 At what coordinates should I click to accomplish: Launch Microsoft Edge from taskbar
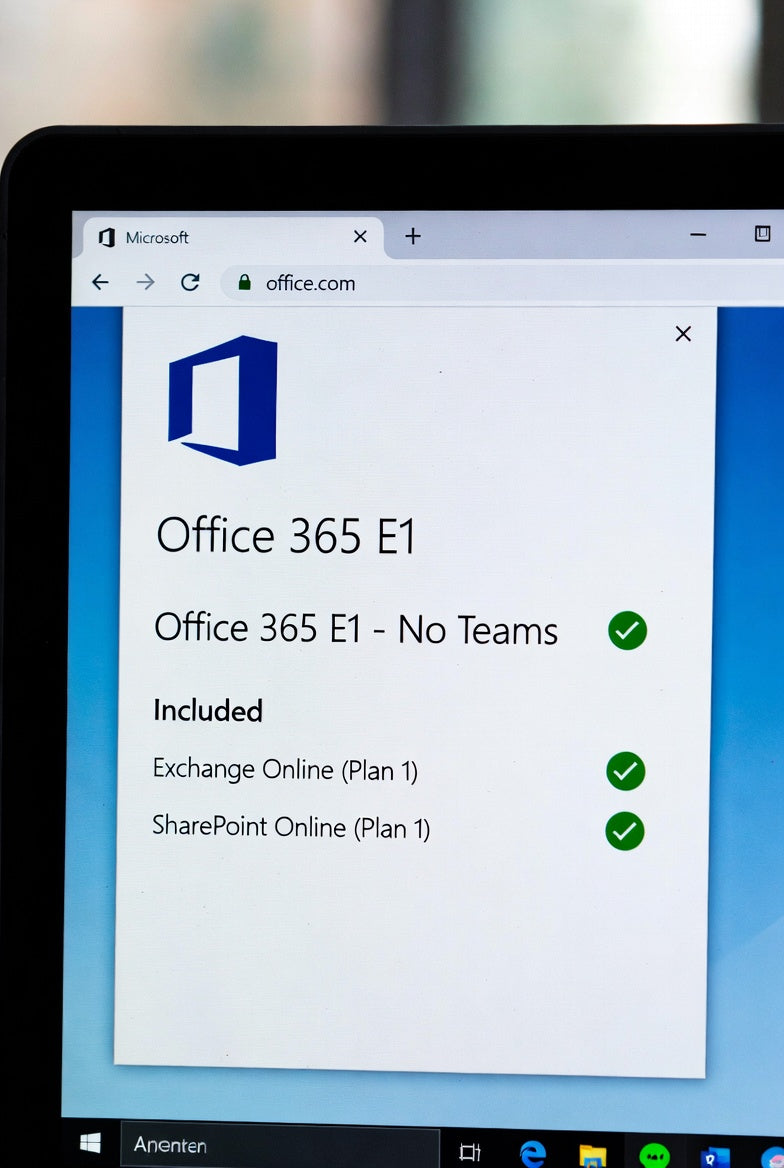coord(532,1154)
